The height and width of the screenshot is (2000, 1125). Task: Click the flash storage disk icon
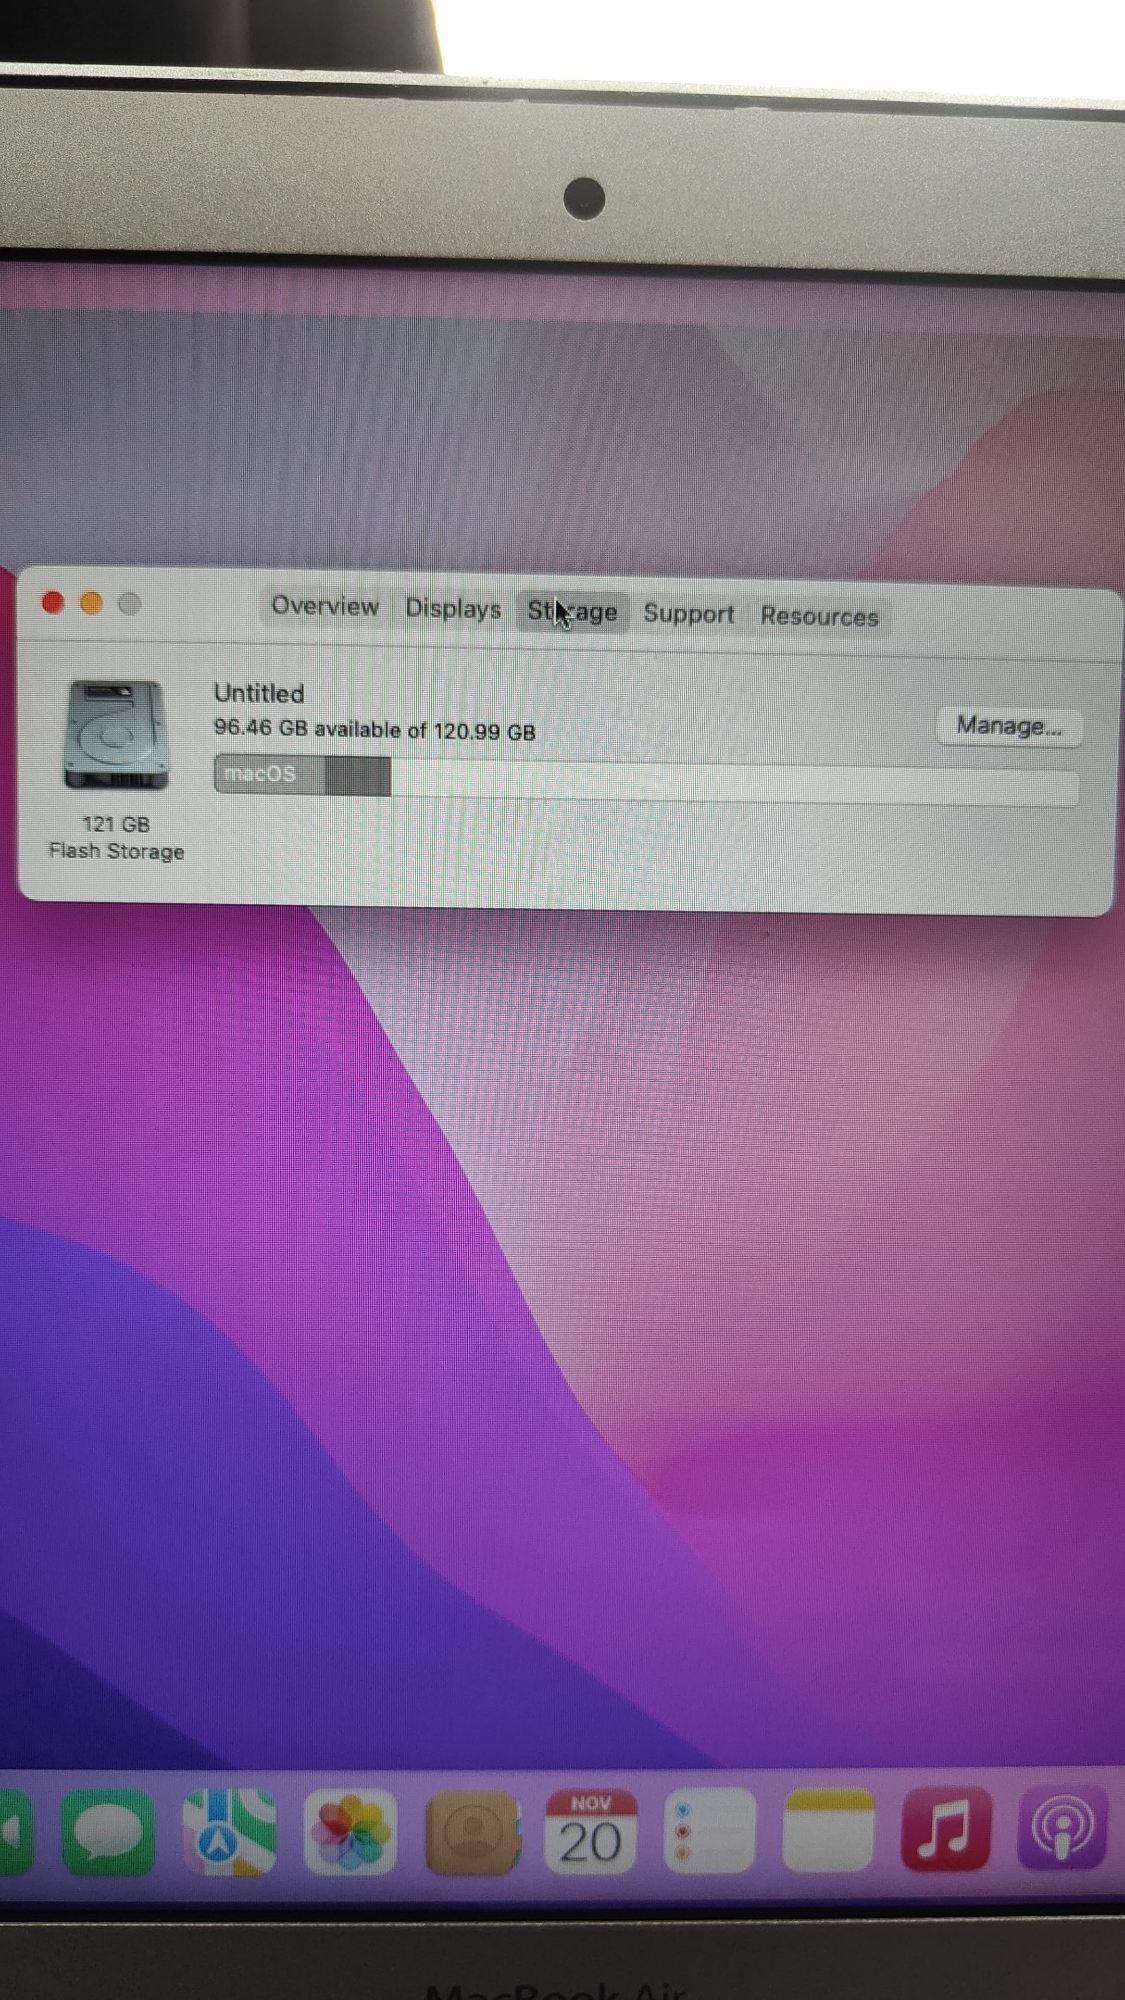(x=115, y=735)
